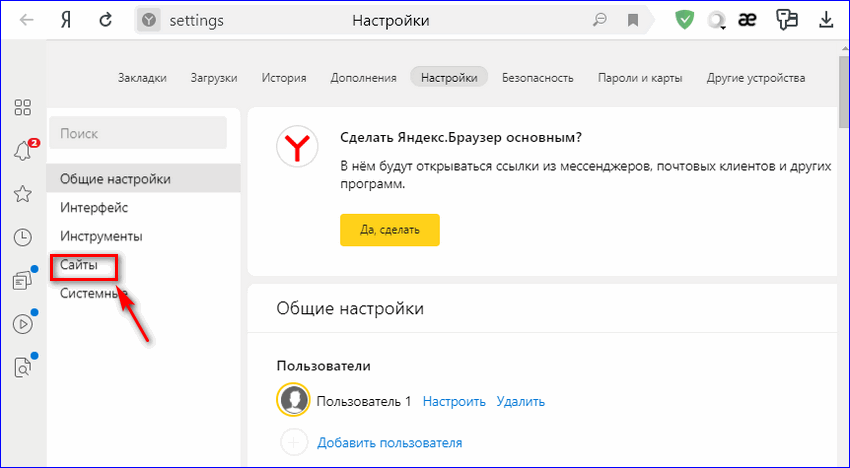Open the video play sidebar icon
Screen dimensions: 850x468
coord(23,324)
